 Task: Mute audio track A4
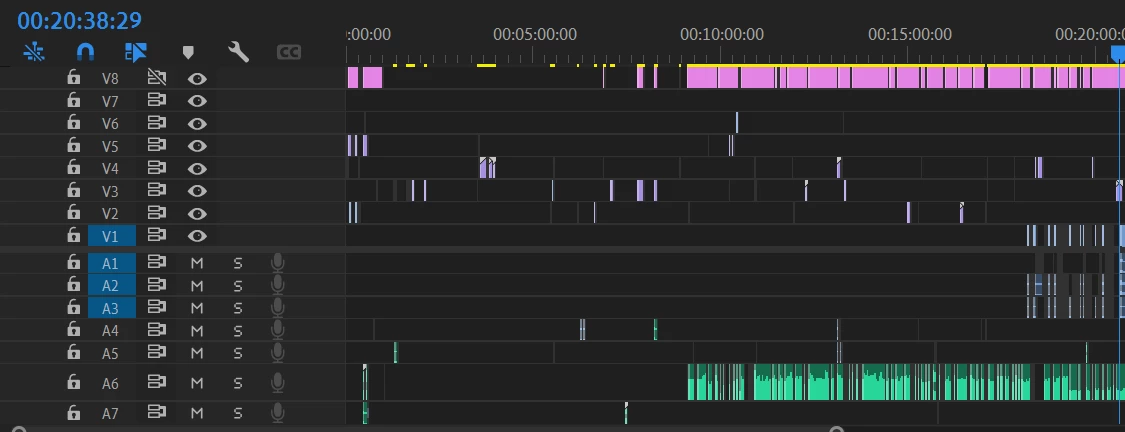pyautogui.click(x=197, y=331)
